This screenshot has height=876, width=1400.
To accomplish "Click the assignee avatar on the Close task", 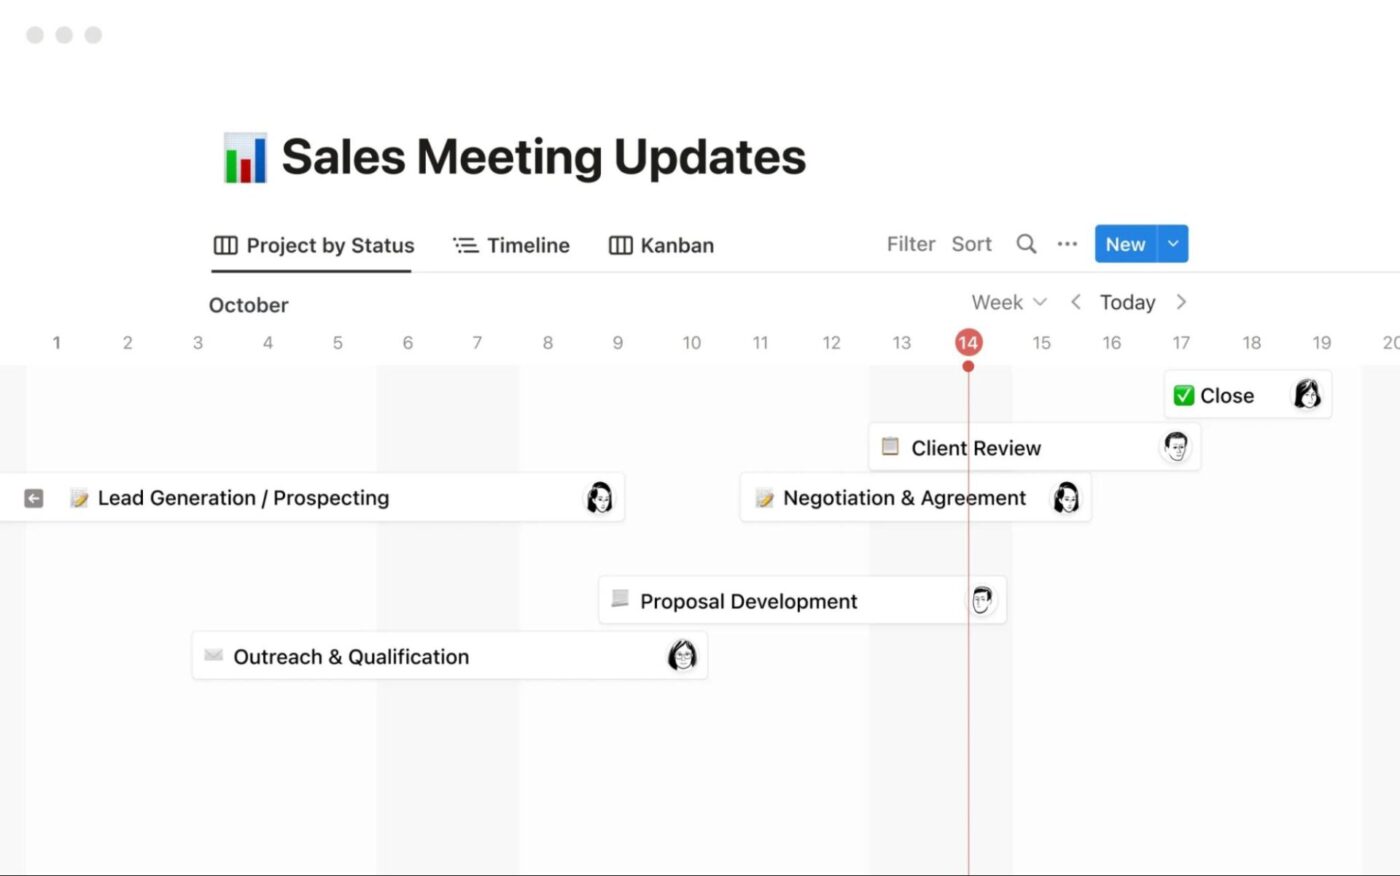I will click(1308, 394).
